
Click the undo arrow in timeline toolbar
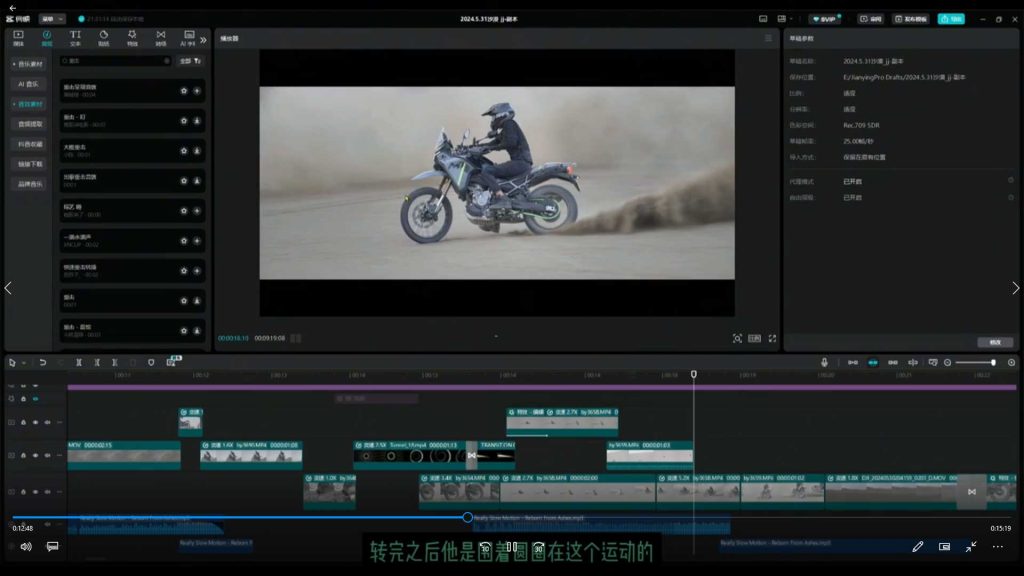pos(43,362)
